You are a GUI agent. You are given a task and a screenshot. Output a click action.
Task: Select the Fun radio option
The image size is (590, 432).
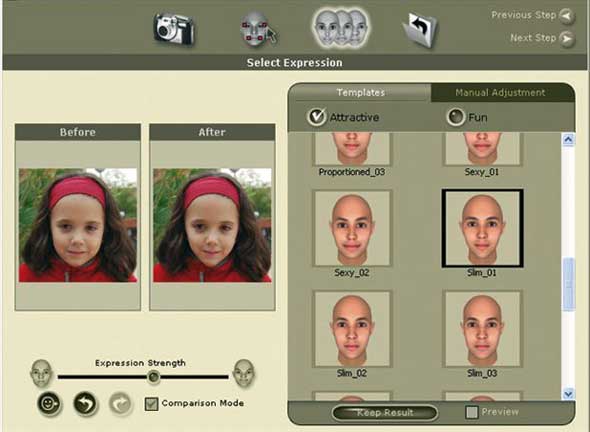coord(456,117)
